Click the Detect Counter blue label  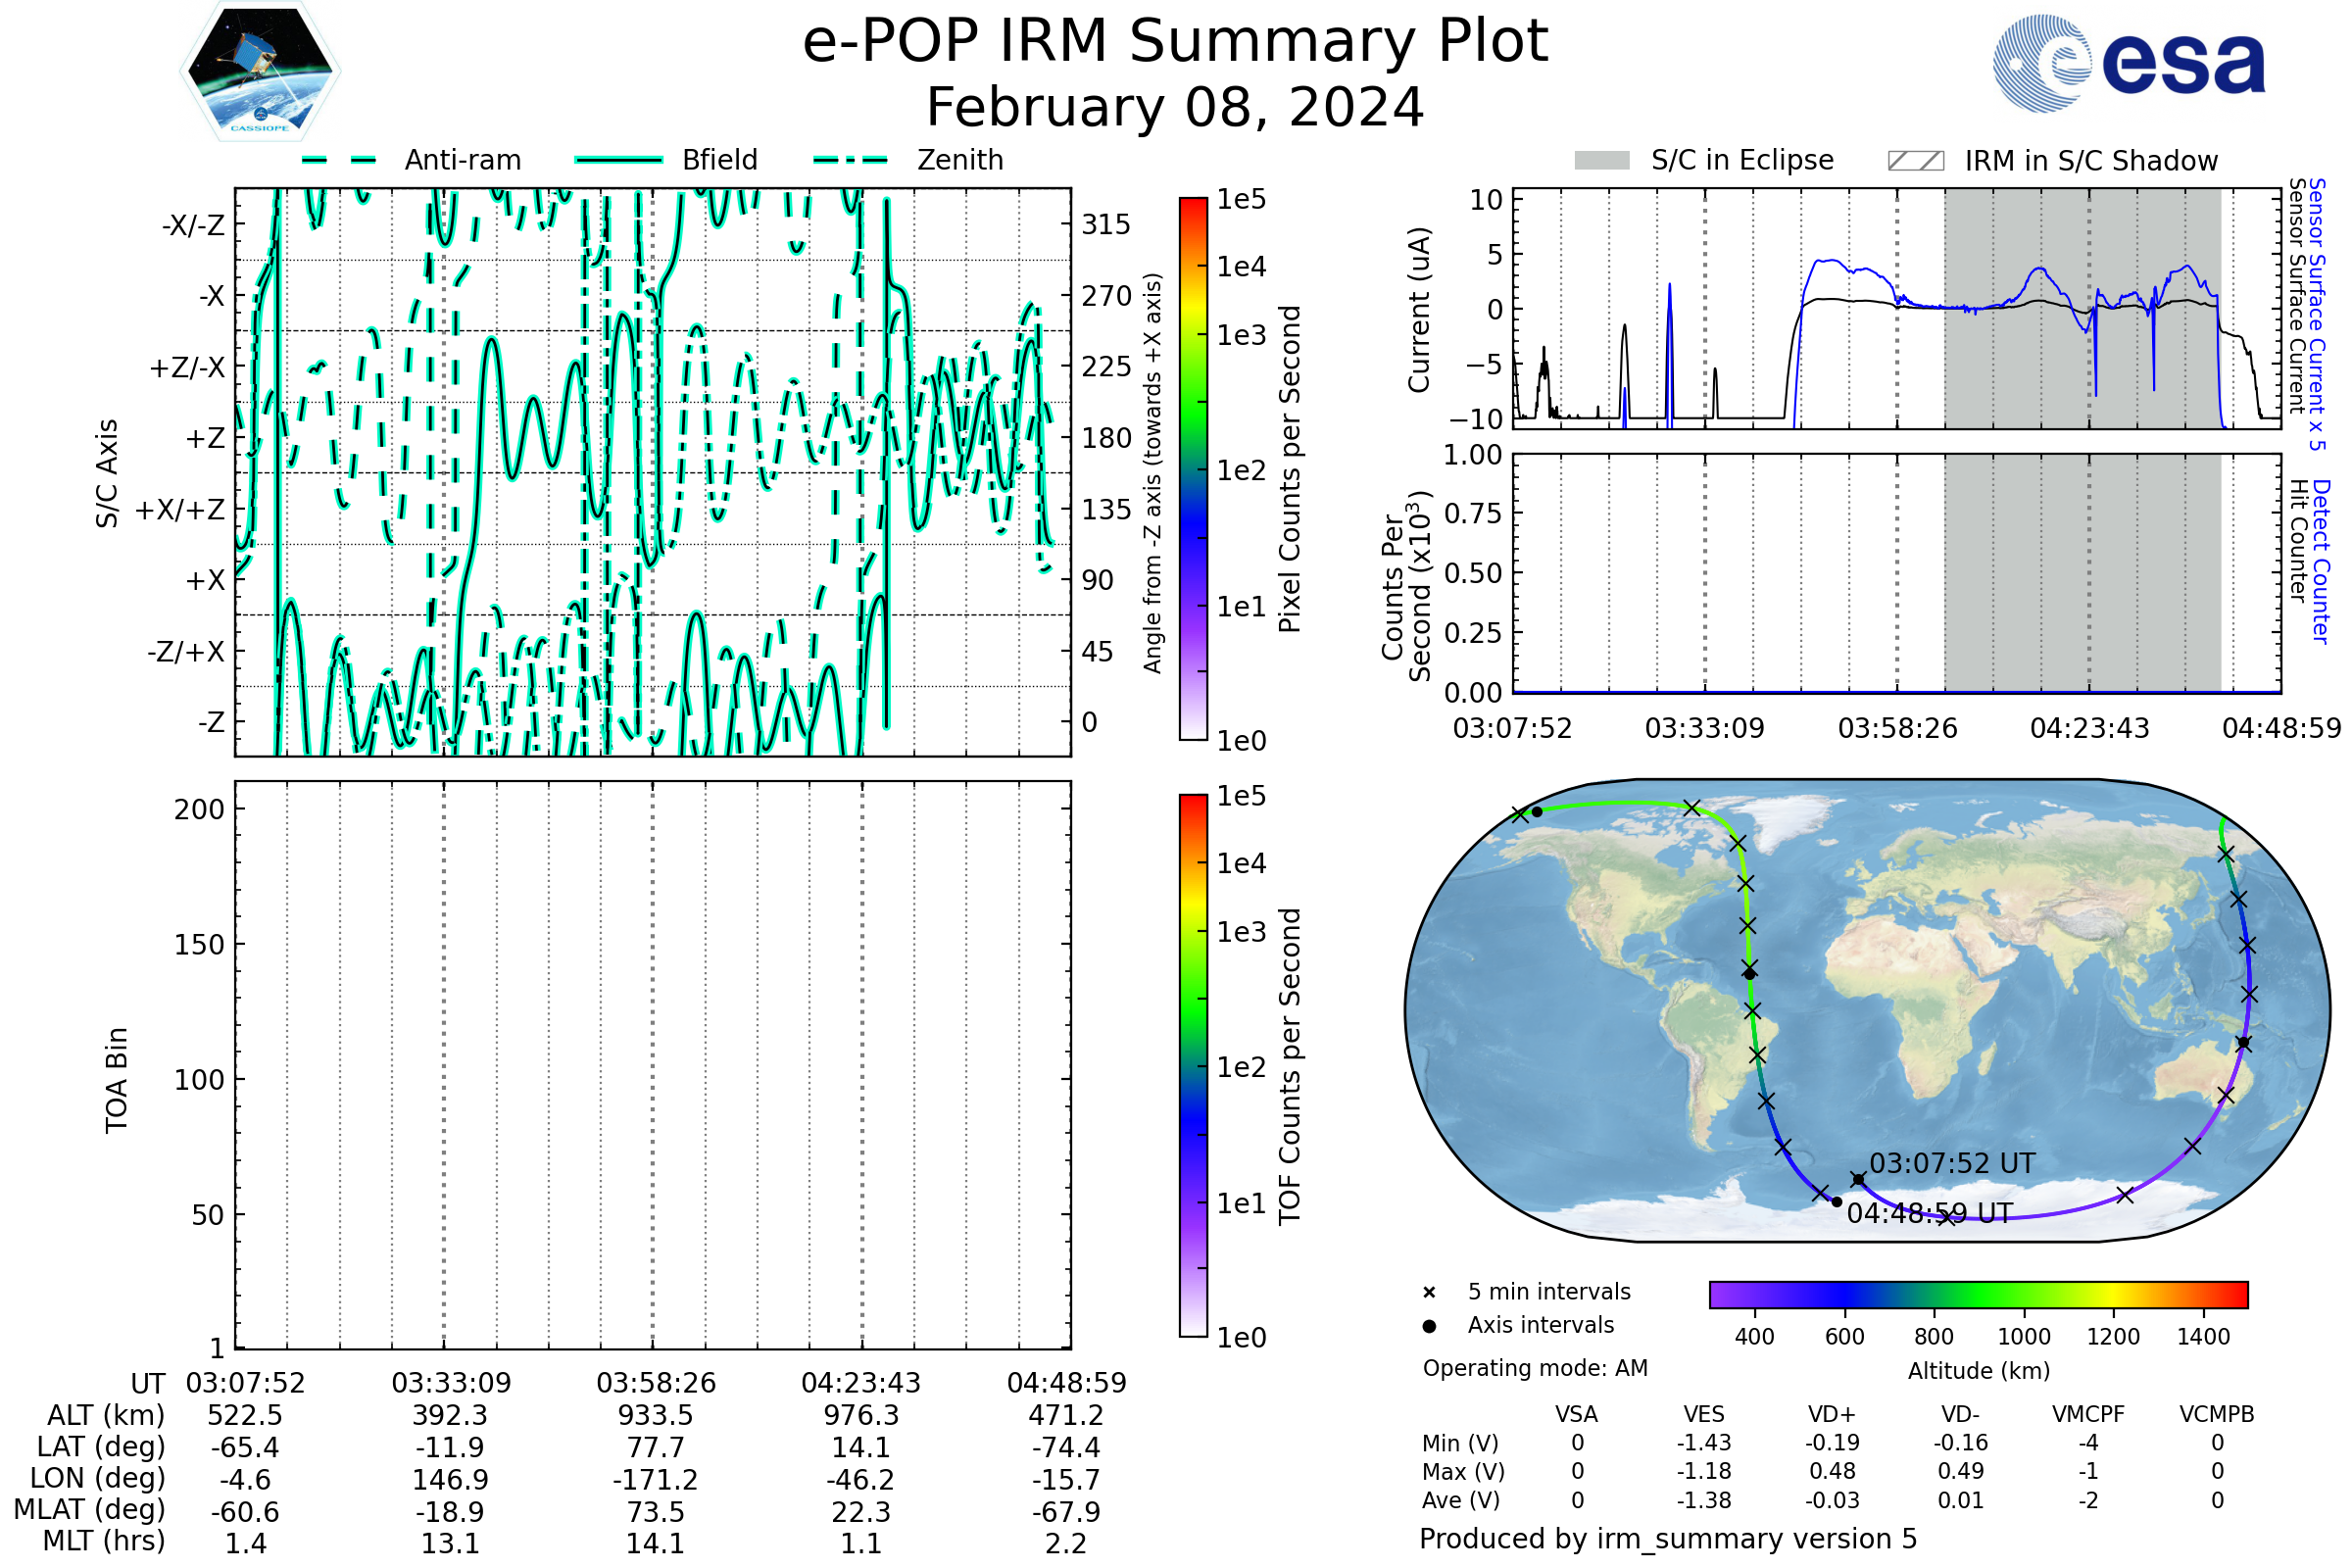[2321, 562]
